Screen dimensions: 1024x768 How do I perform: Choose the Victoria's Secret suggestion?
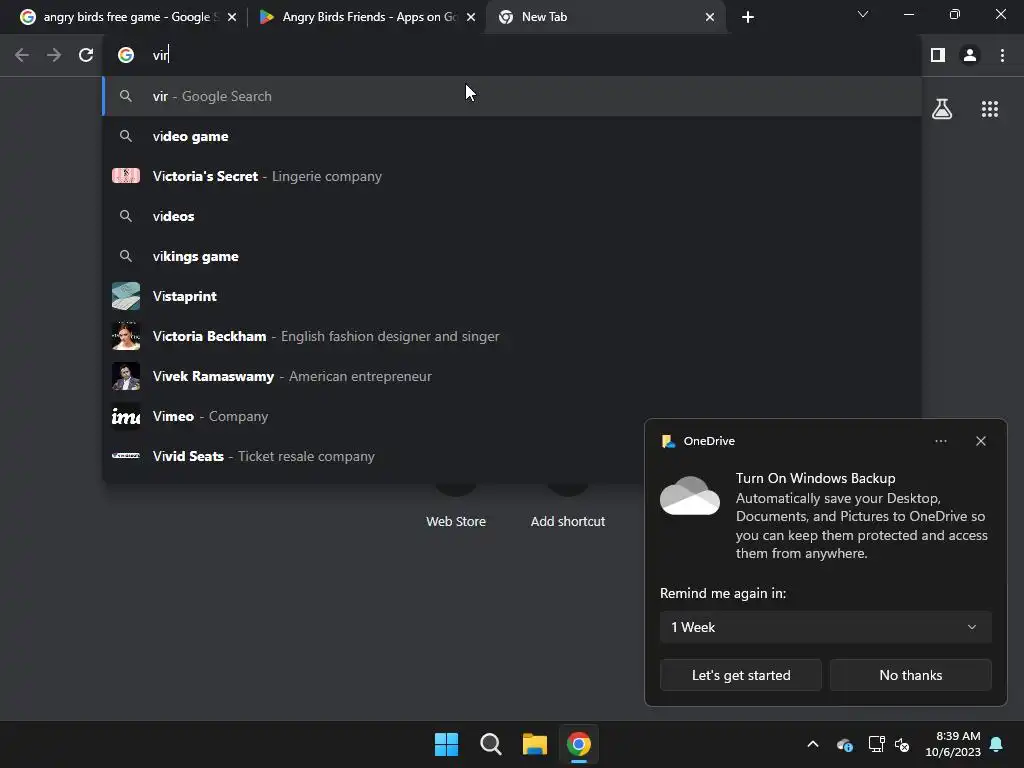tap(512, 176)
